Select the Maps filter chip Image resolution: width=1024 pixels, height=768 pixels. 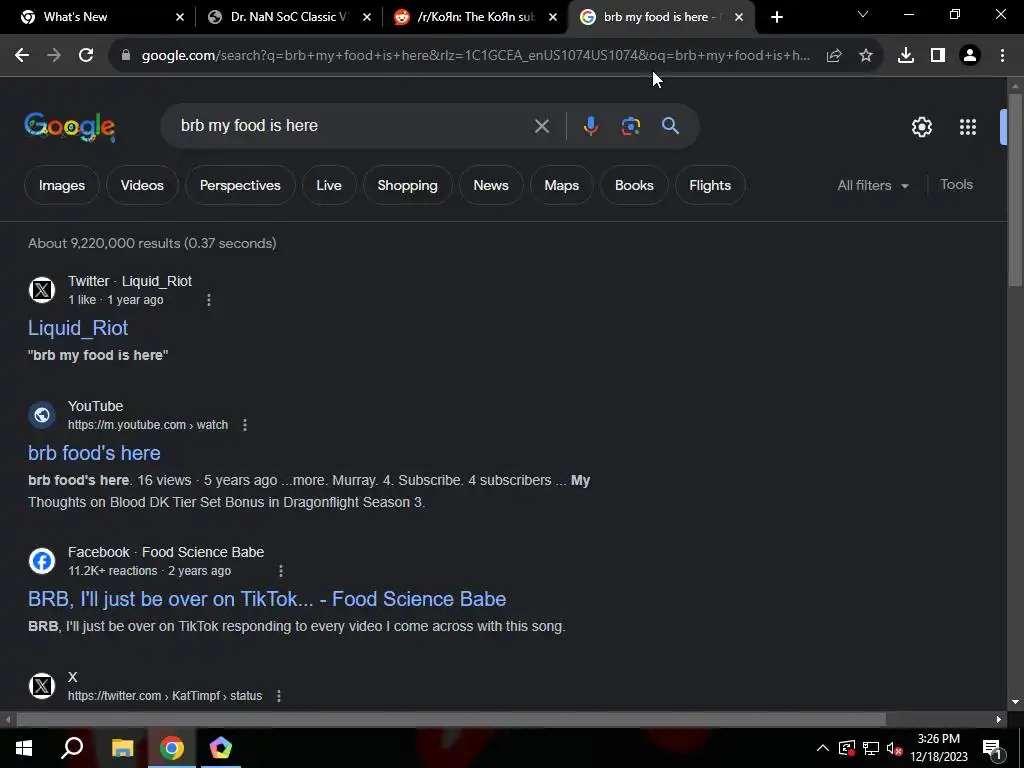[x=562, y=185]
